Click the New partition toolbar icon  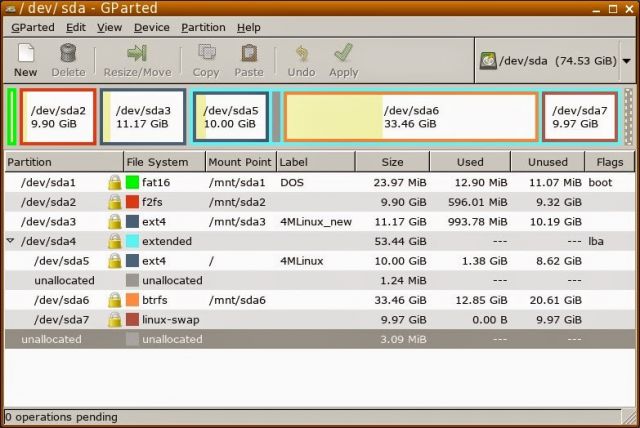coord(26,53)
